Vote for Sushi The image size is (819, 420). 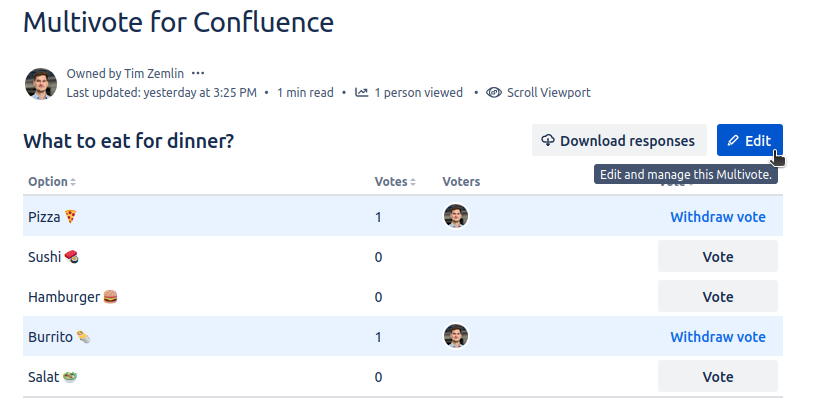pyautogui.click(x=717, y=257)
